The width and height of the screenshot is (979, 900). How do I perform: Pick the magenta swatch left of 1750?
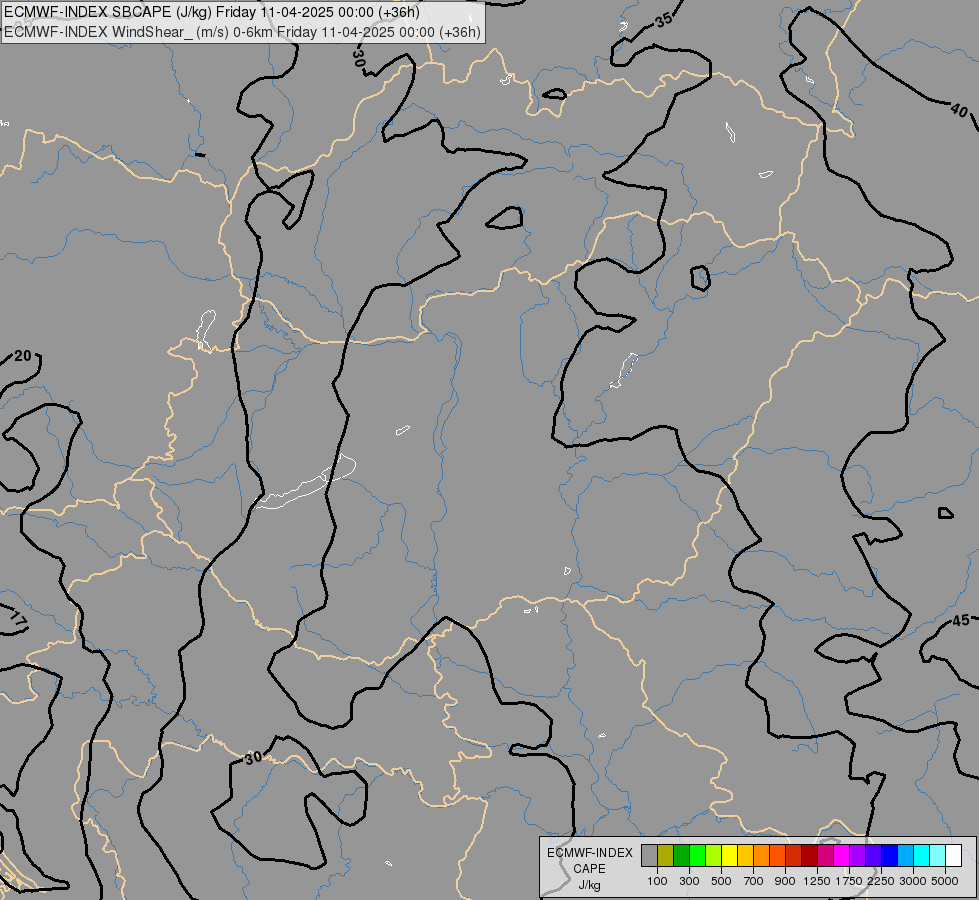tap(842, 856)
